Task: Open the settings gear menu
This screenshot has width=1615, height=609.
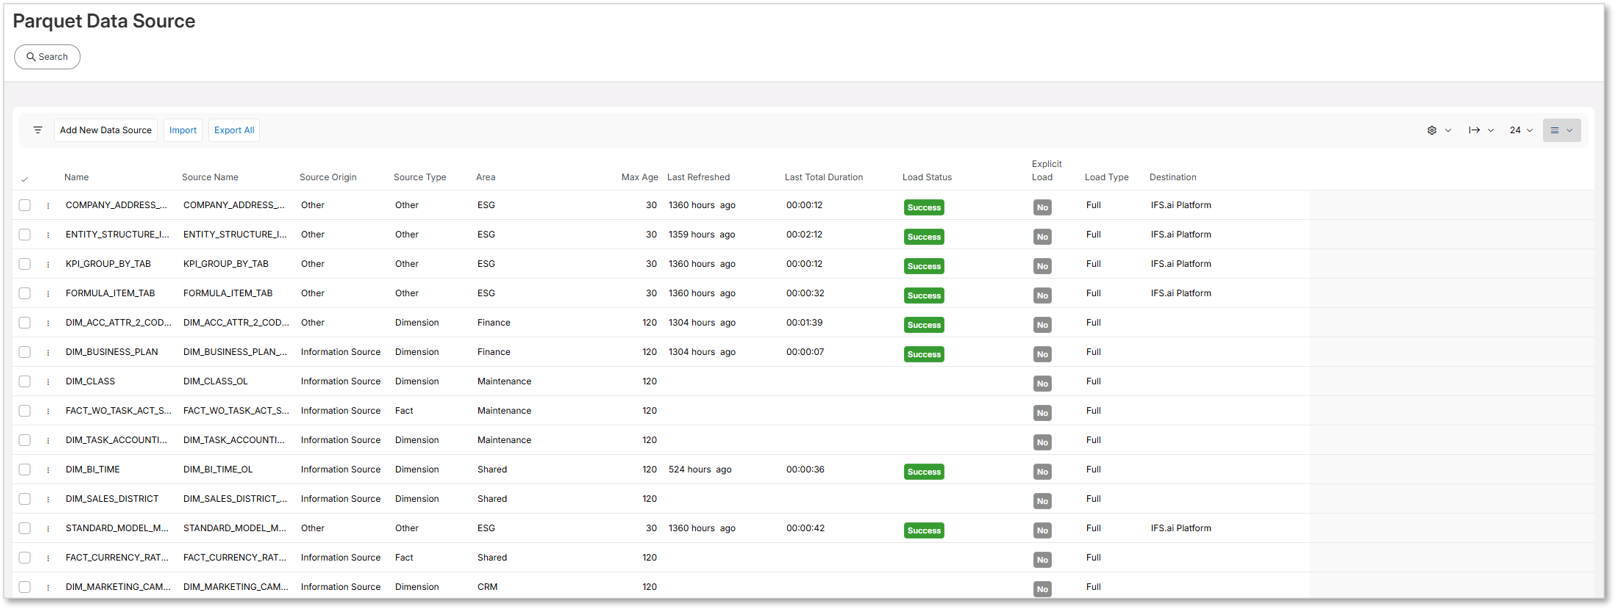Action: click(x=1432, y=130)
